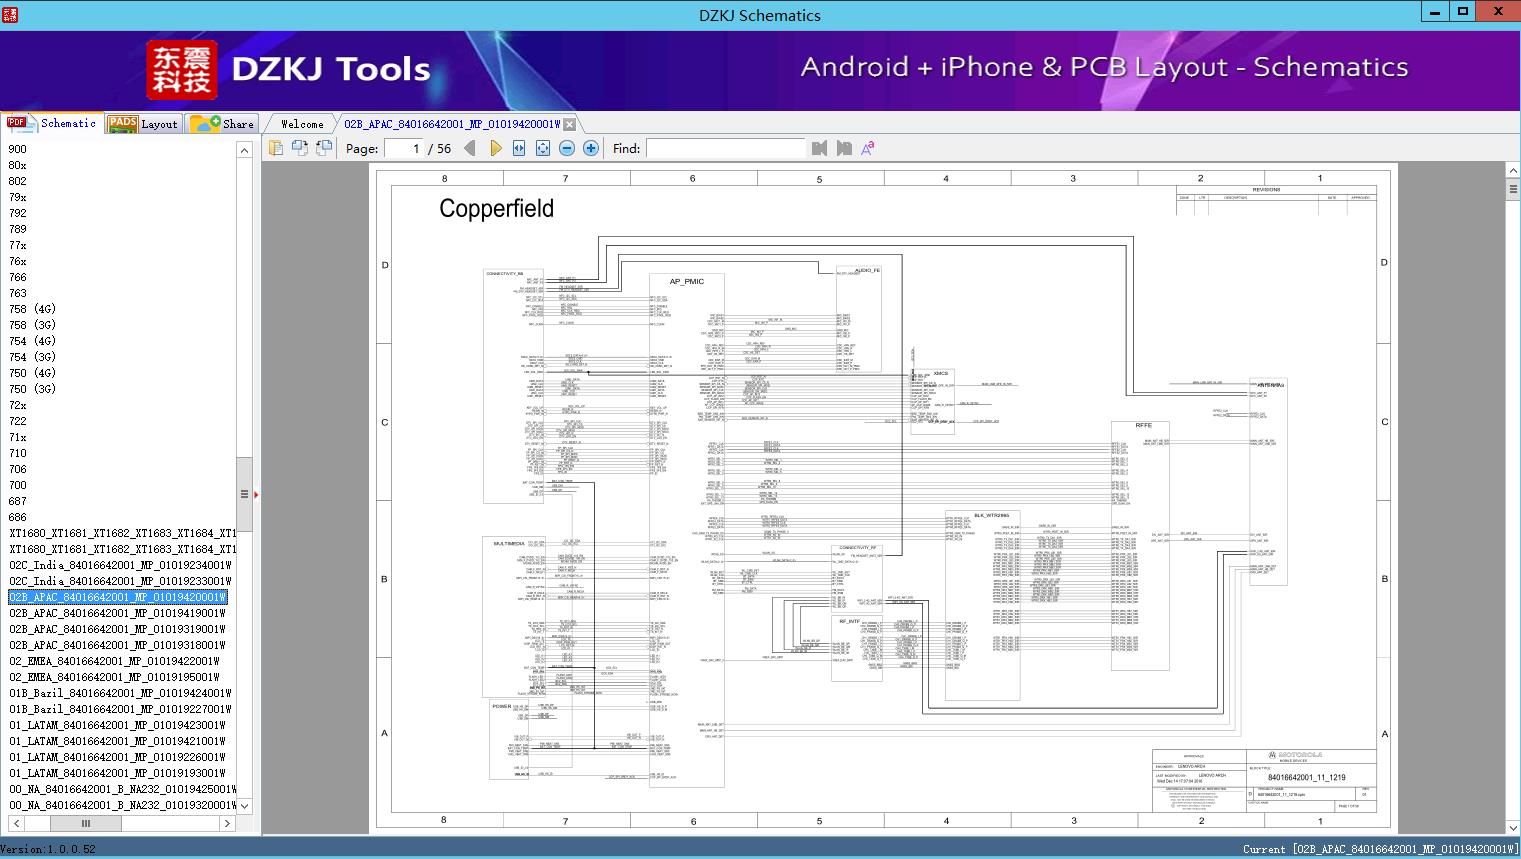Open 02B_APAC_84016642001_MP_01019419001W schematic

[118, 613]
